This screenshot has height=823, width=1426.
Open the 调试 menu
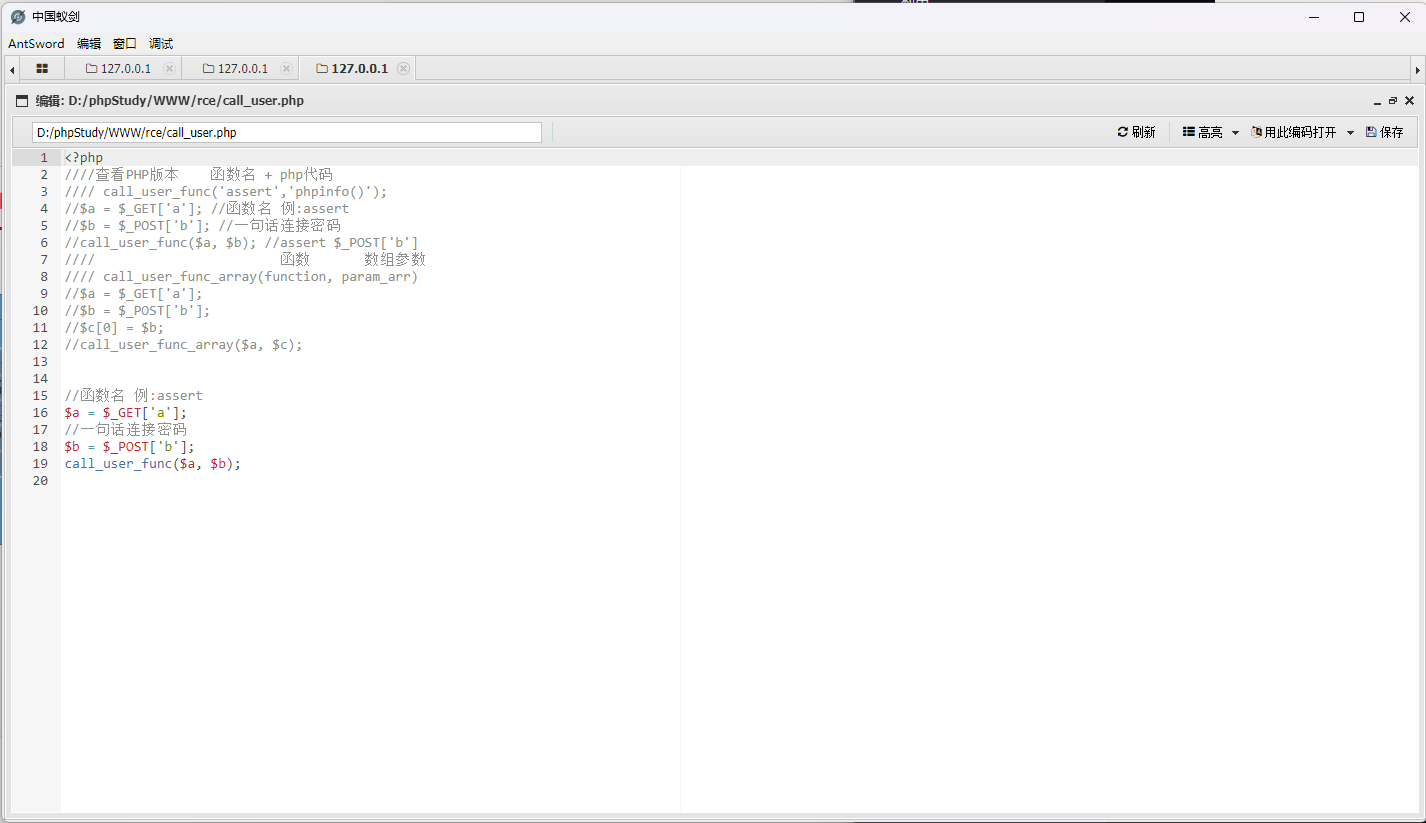[x=161, y=44]
